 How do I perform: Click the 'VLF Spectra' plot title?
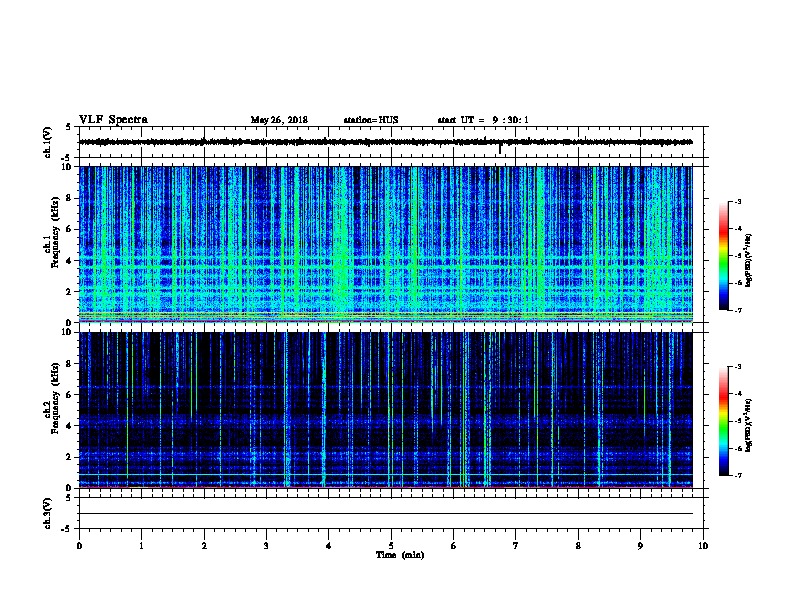(x=113, y=120)
